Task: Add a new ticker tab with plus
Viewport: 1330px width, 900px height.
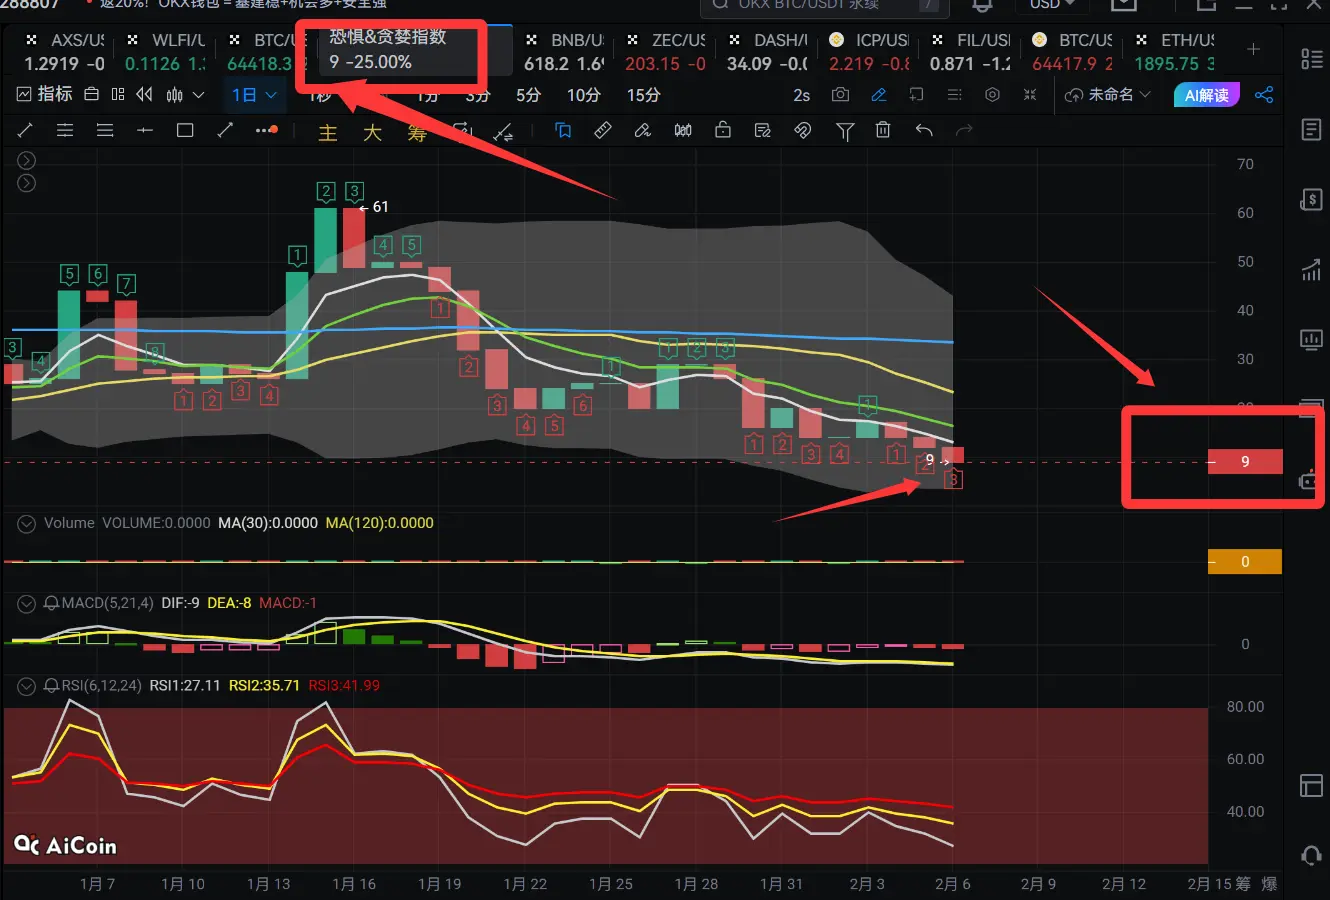Action: (1253, 49)
